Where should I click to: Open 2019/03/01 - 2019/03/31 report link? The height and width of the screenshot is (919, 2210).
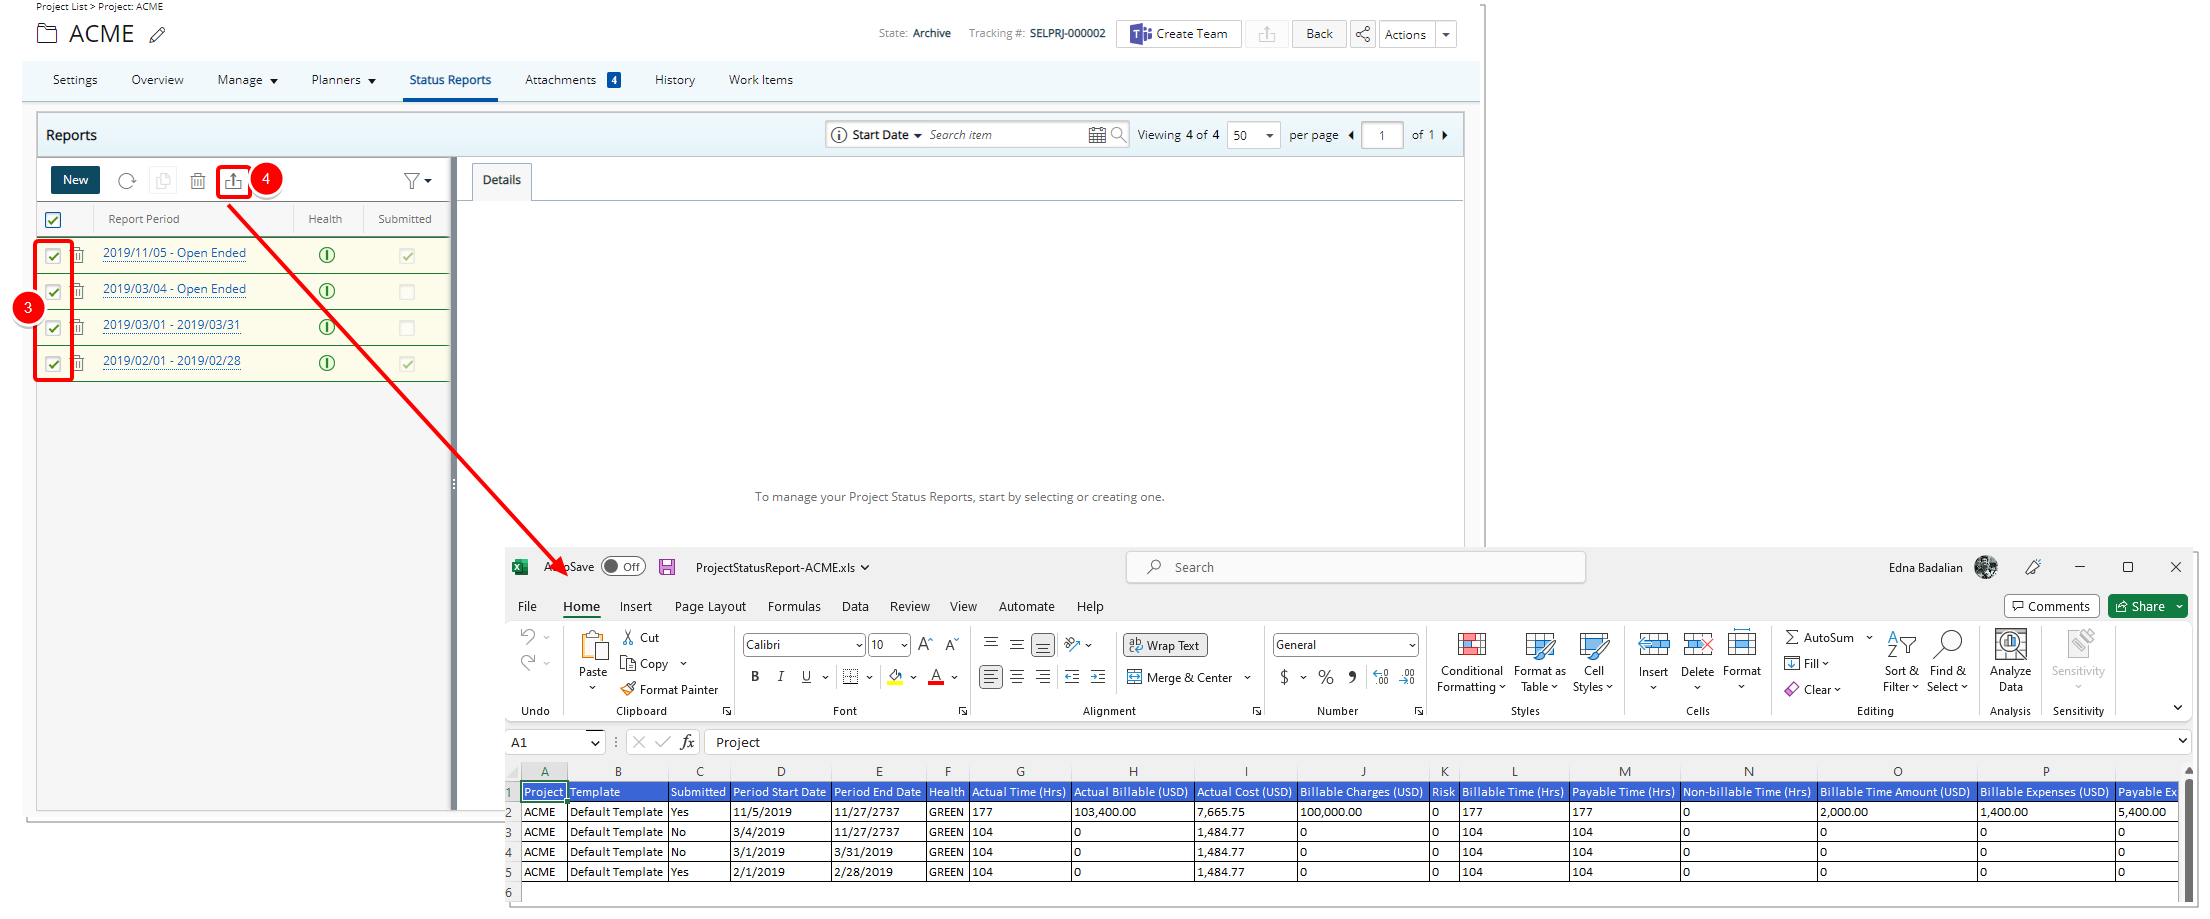(172, 325)
